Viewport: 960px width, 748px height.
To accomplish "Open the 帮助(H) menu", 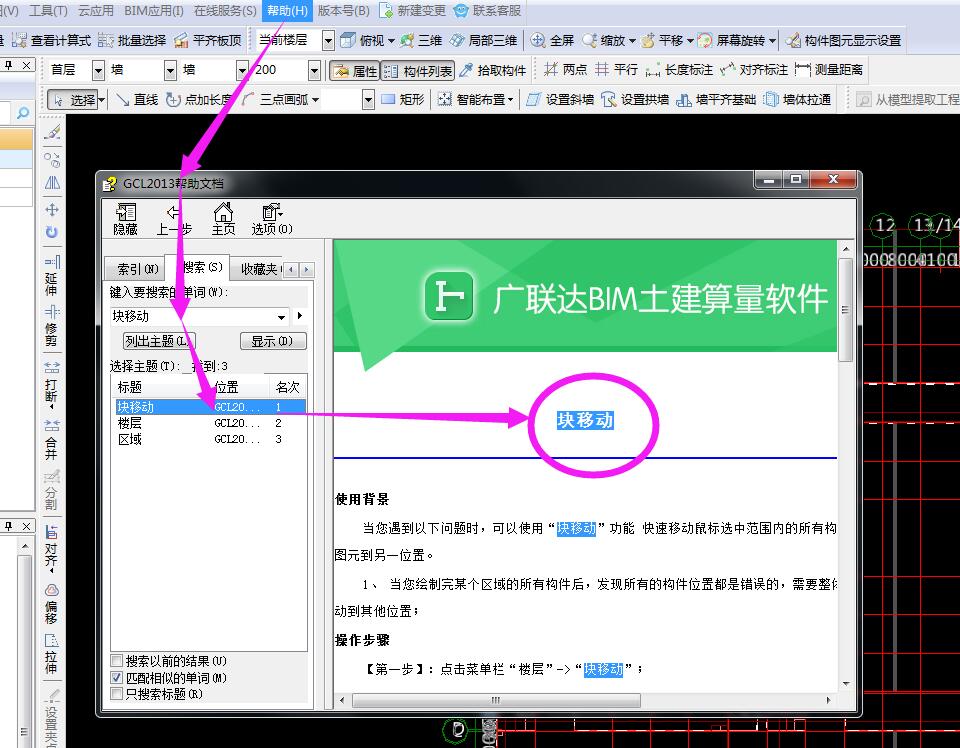I will tap(287, 10).
